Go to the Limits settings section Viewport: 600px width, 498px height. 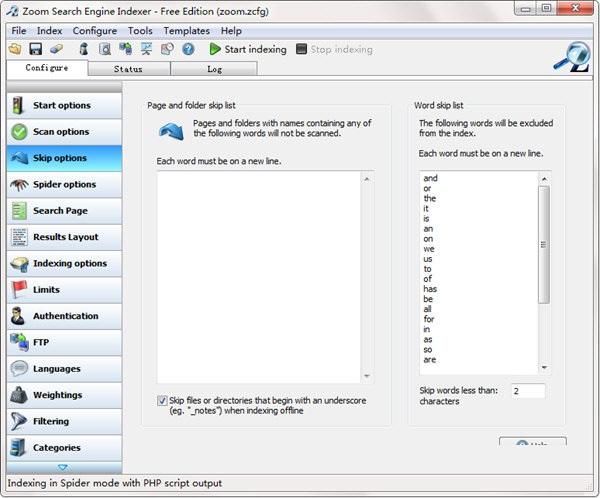tap(63, 290)
